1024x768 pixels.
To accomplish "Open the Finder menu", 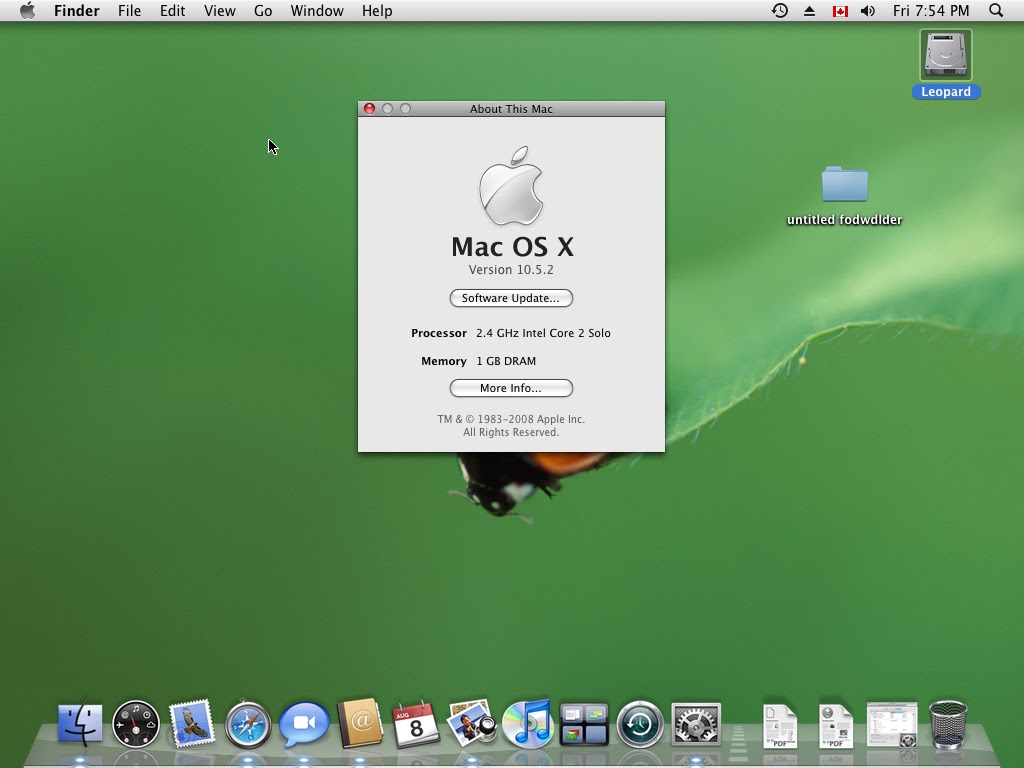I will (x=76, y=10).
